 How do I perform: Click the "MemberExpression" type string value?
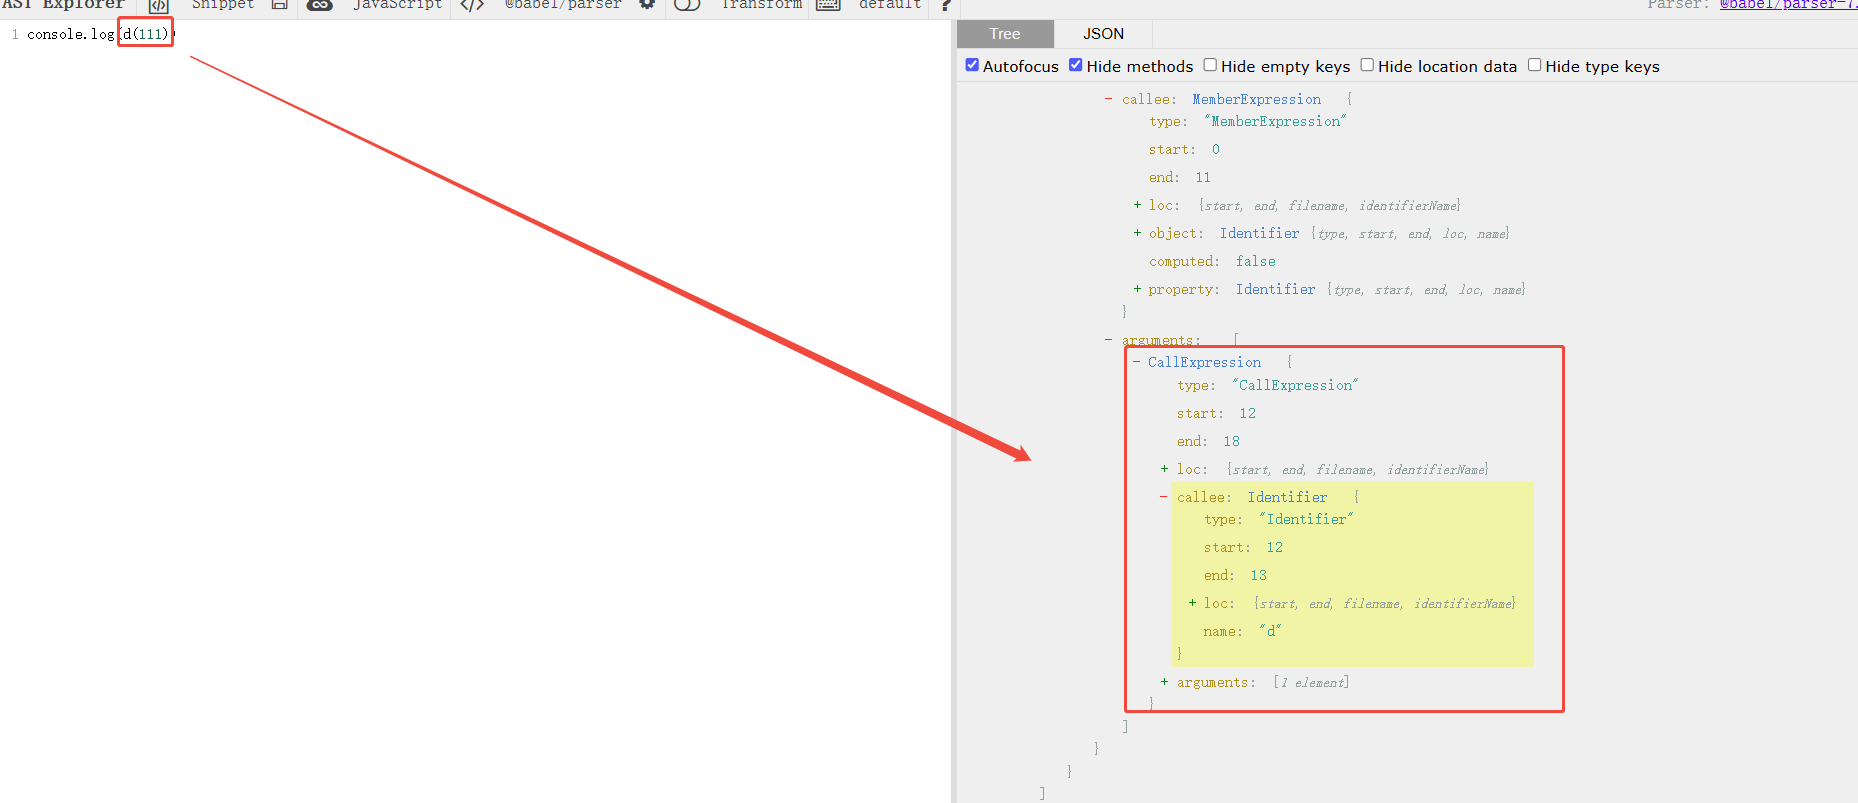click(1275, 121)
